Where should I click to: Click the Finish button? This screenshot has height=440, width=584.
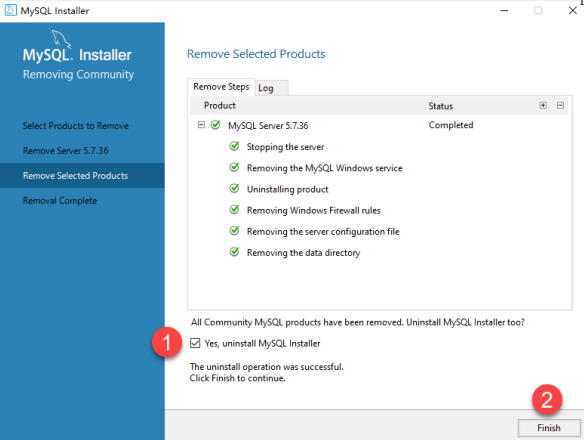click(549, 428)
